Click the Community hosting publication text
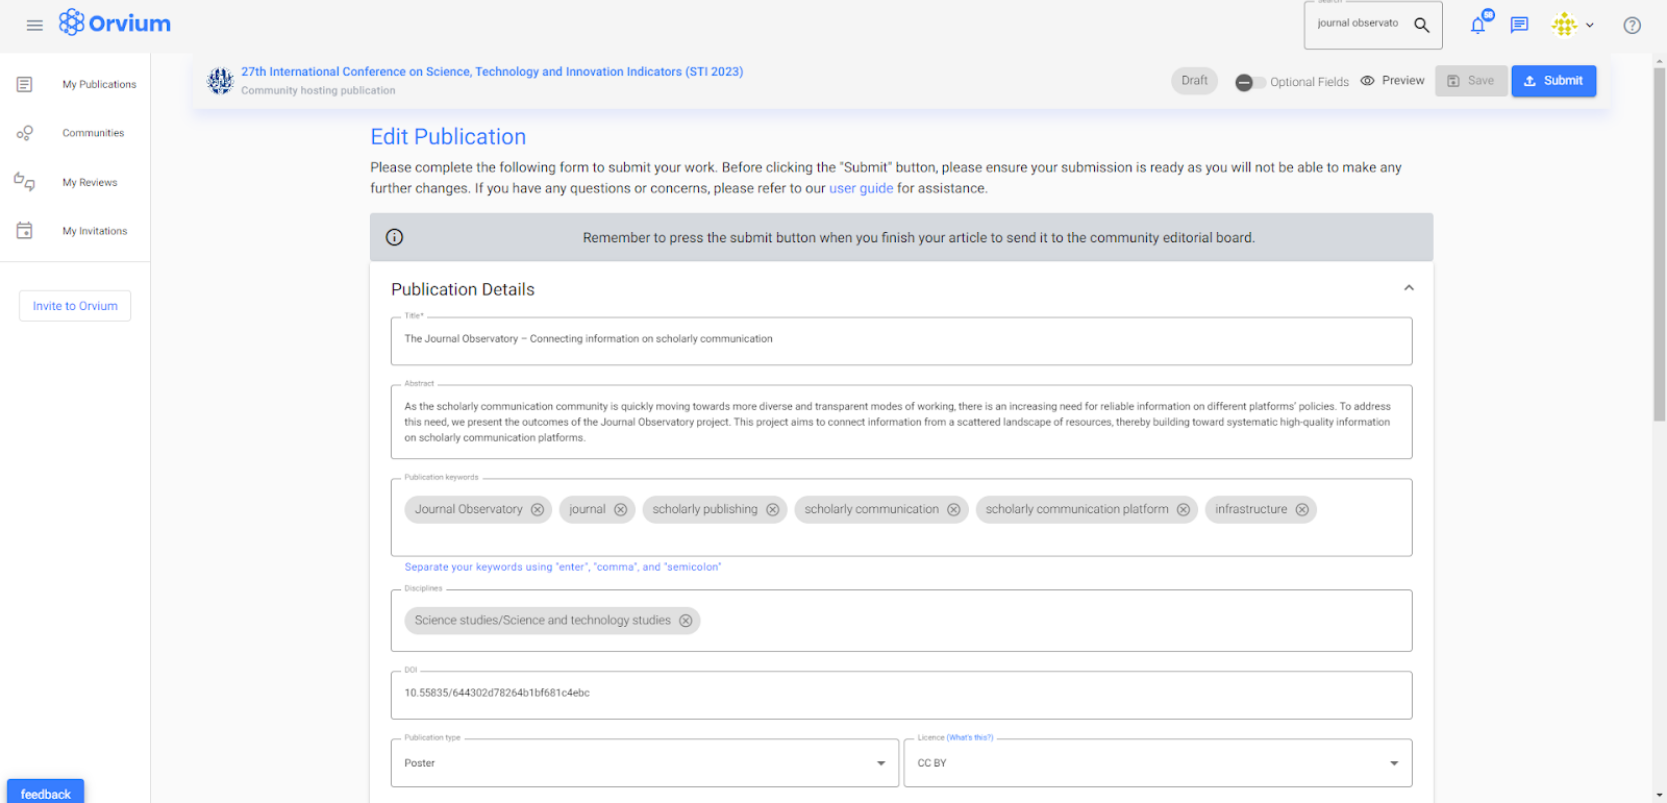The image size is (1667, 803). 318,91
